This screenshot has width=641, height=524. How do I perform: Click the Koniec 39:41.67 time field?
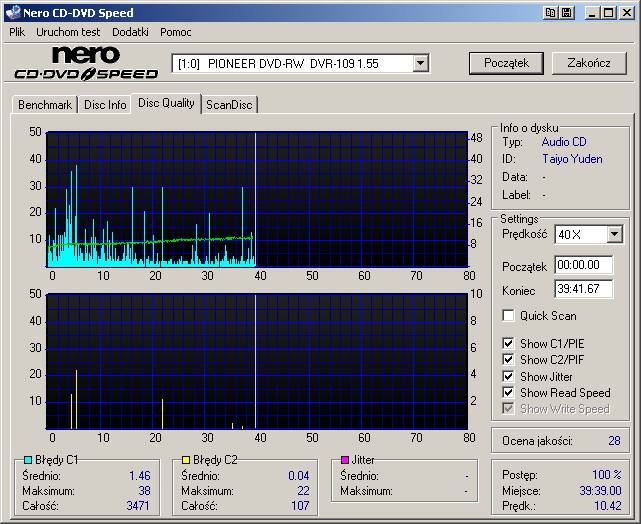tap(584, 289)
